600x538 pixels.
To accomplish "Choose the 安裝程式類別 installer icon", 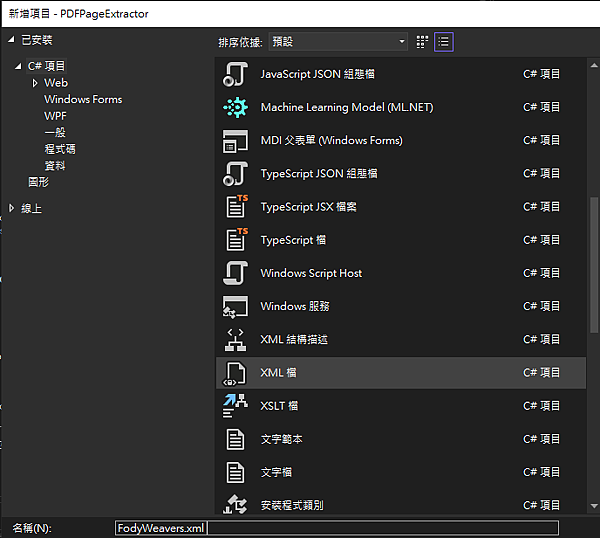I will click(235, 505).
